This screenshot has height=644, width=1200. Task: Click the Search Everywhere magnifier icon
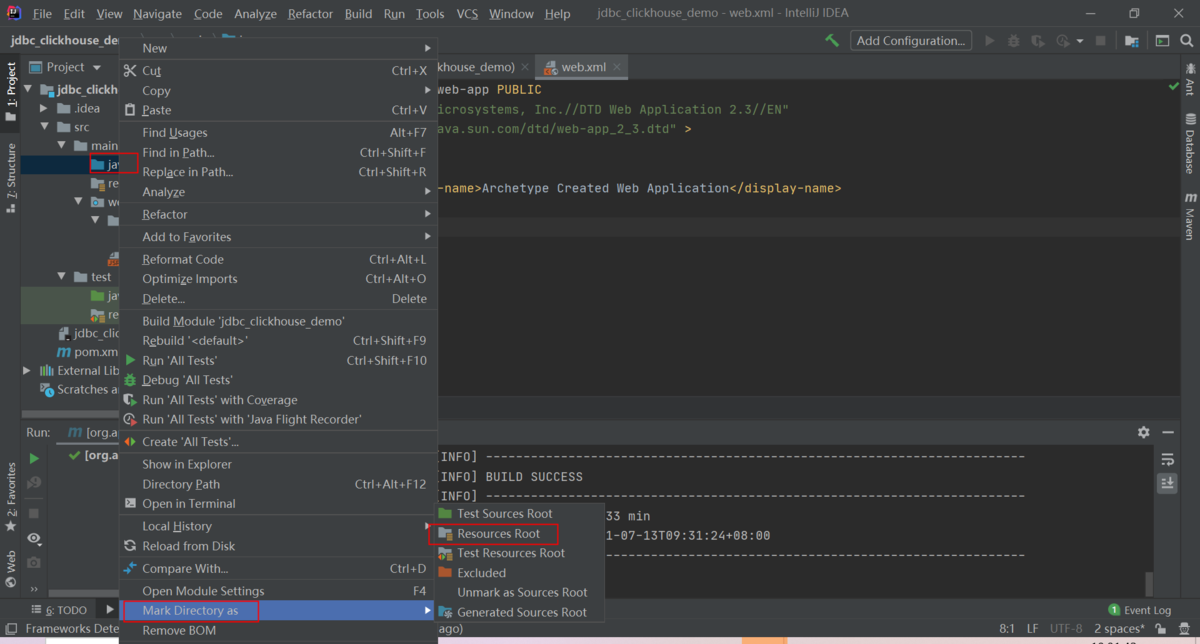pyautogui.click(x=1185, y=41)
